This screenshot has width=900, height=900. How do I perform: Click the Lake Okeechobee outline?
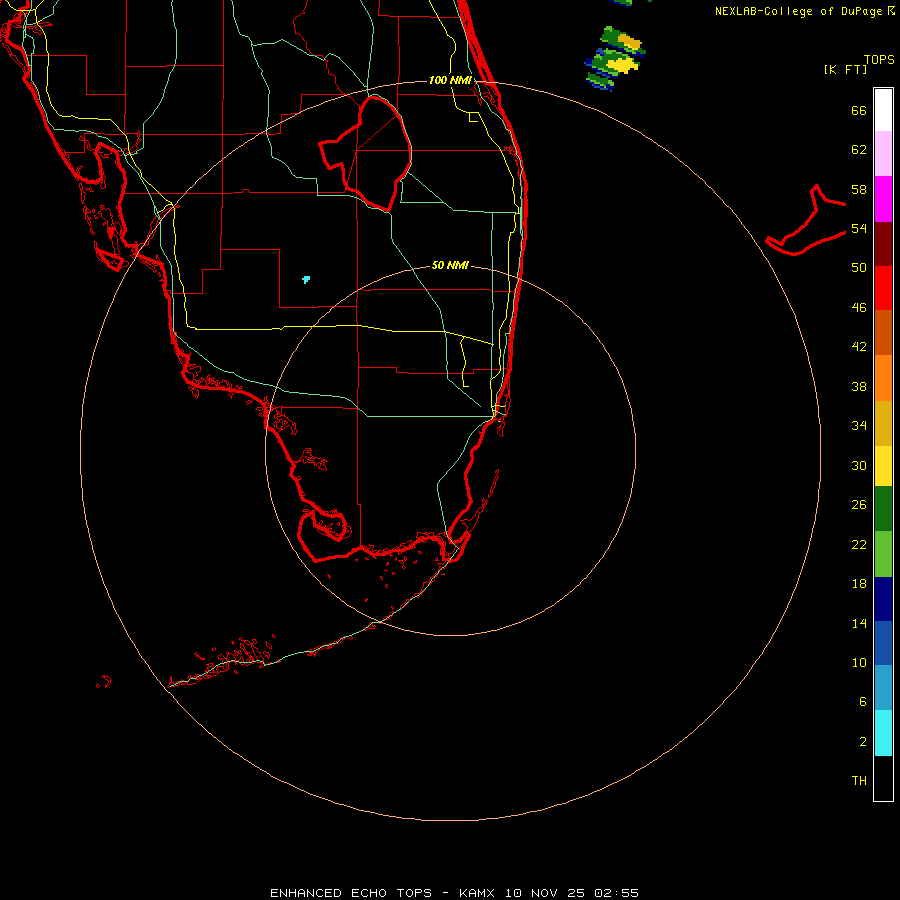coord(366,153)
